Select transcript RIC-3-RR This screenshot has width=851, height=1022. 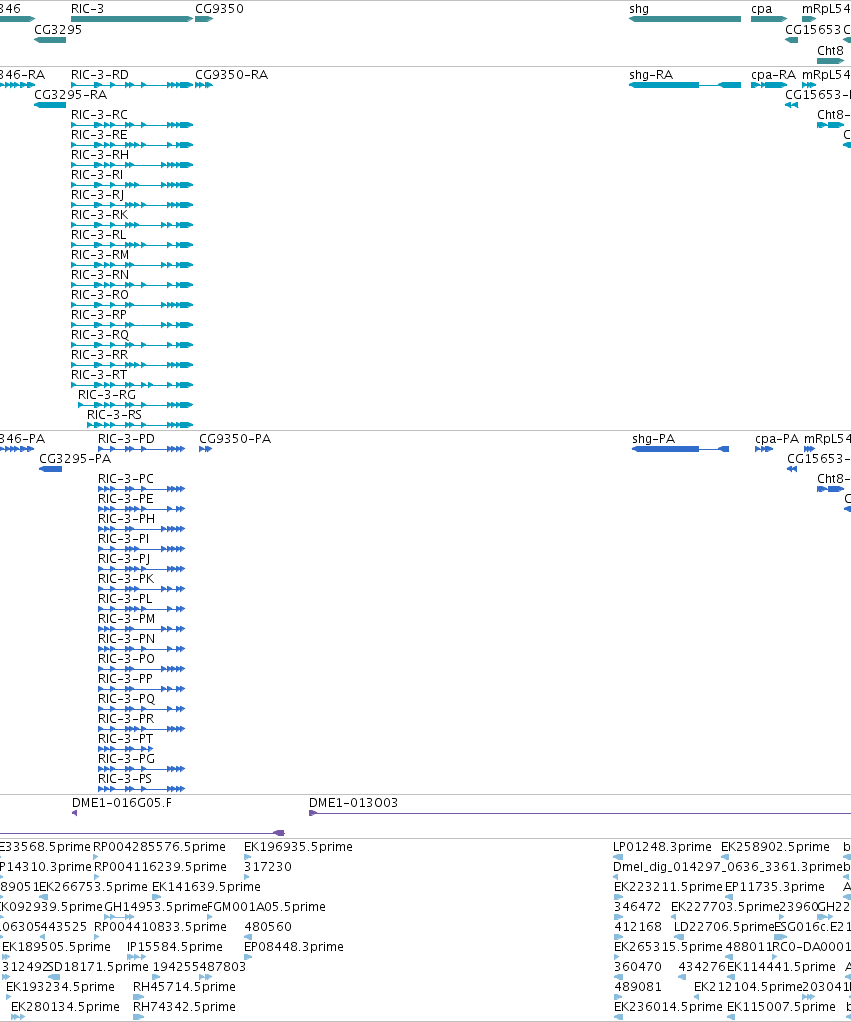100,354
